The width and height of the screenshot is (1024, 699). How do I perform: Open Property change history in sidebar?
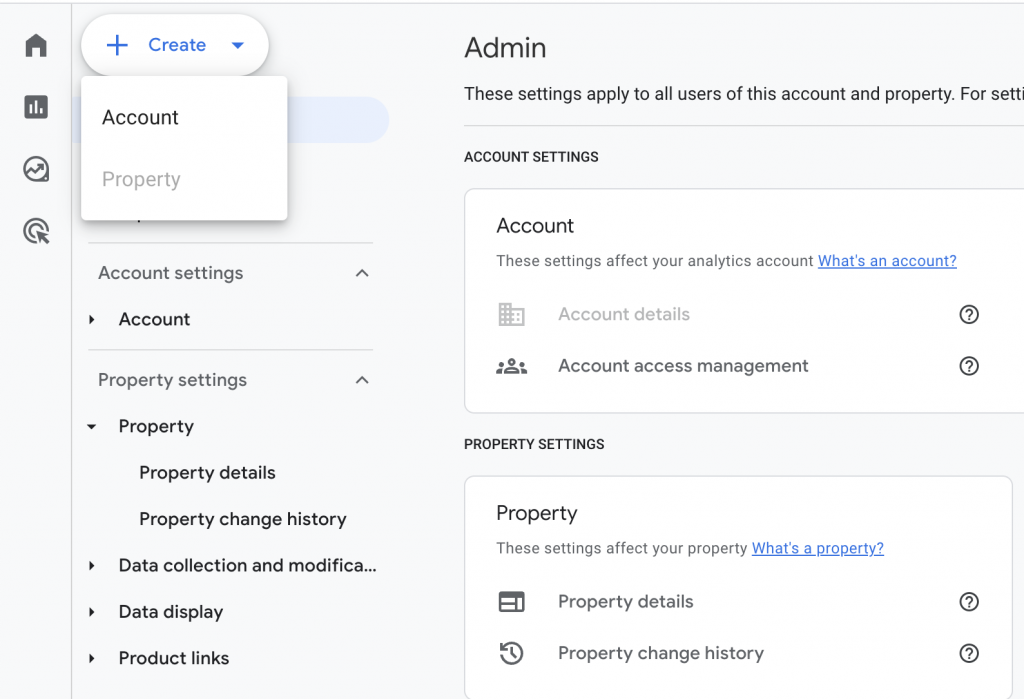click(x=242, y=519)
